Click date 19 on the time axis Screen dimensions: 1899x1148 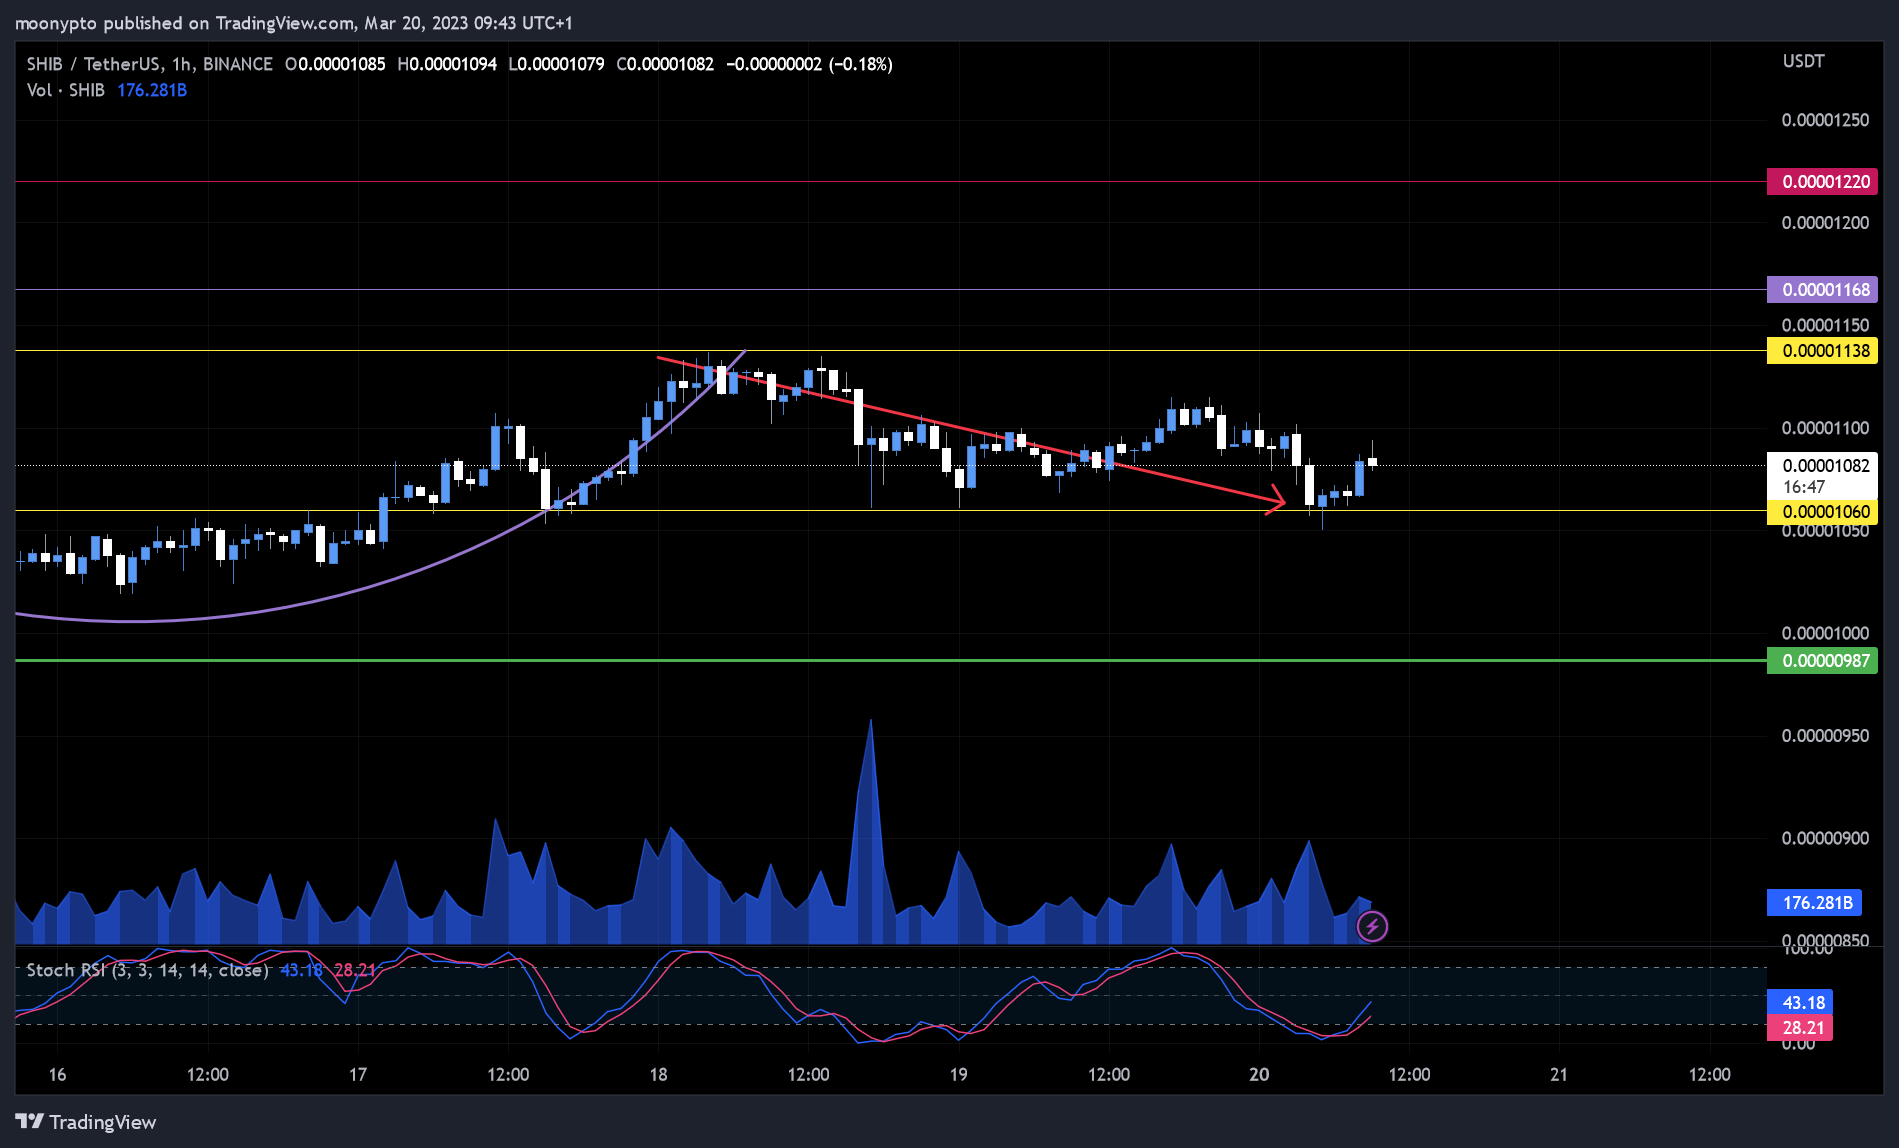(x=958, y=1075)
